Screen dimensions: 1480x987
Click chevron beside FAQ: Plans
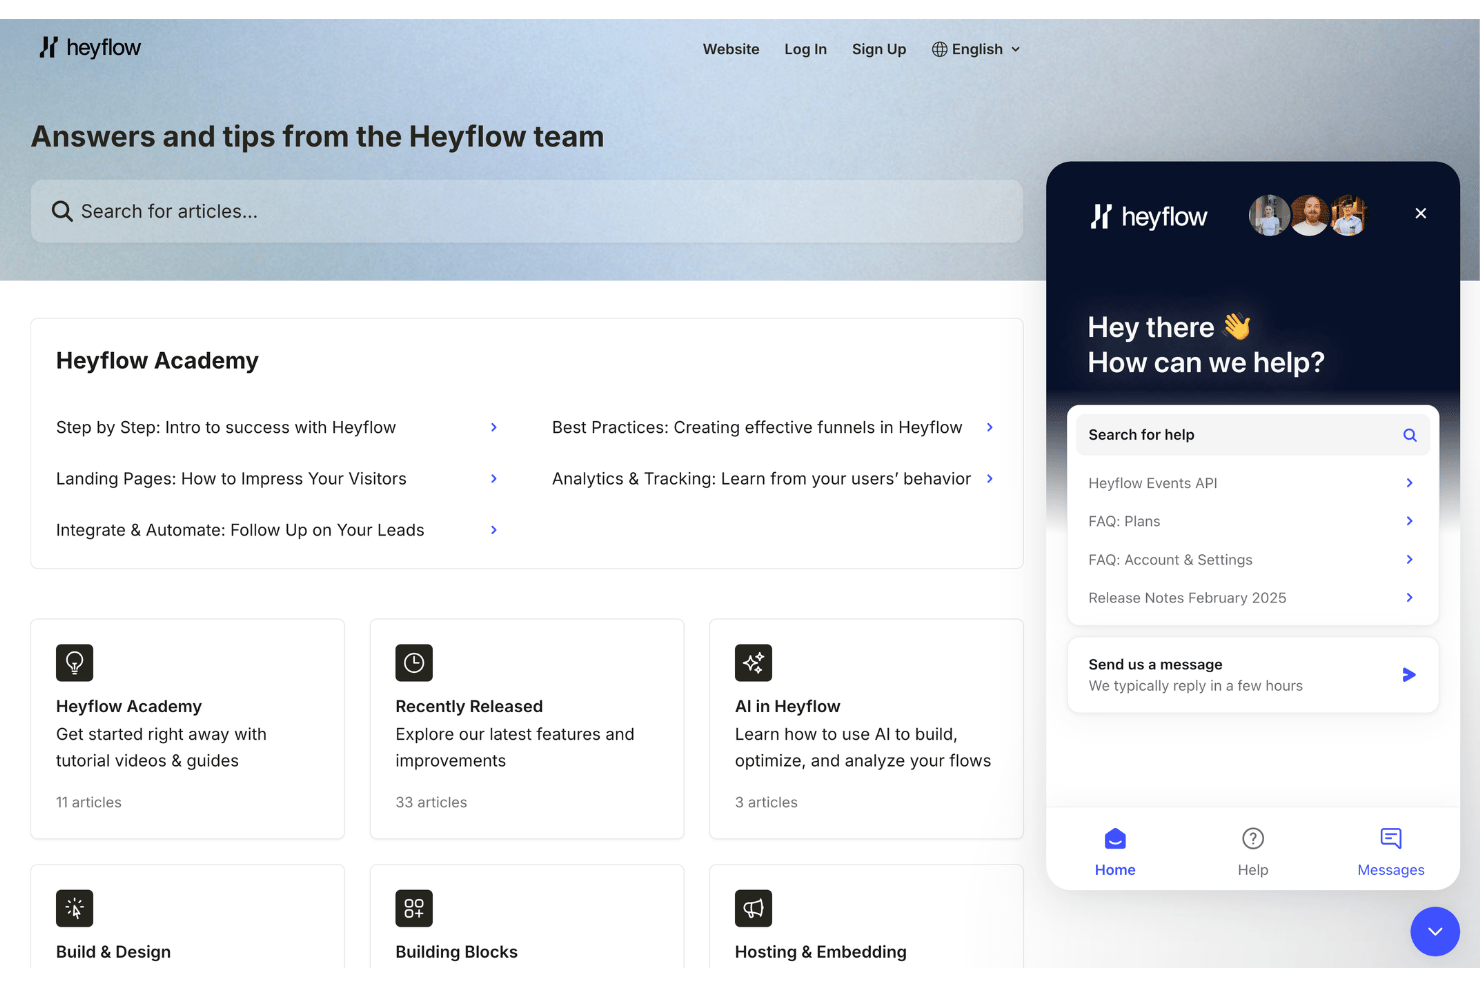tap(1410, 521)
